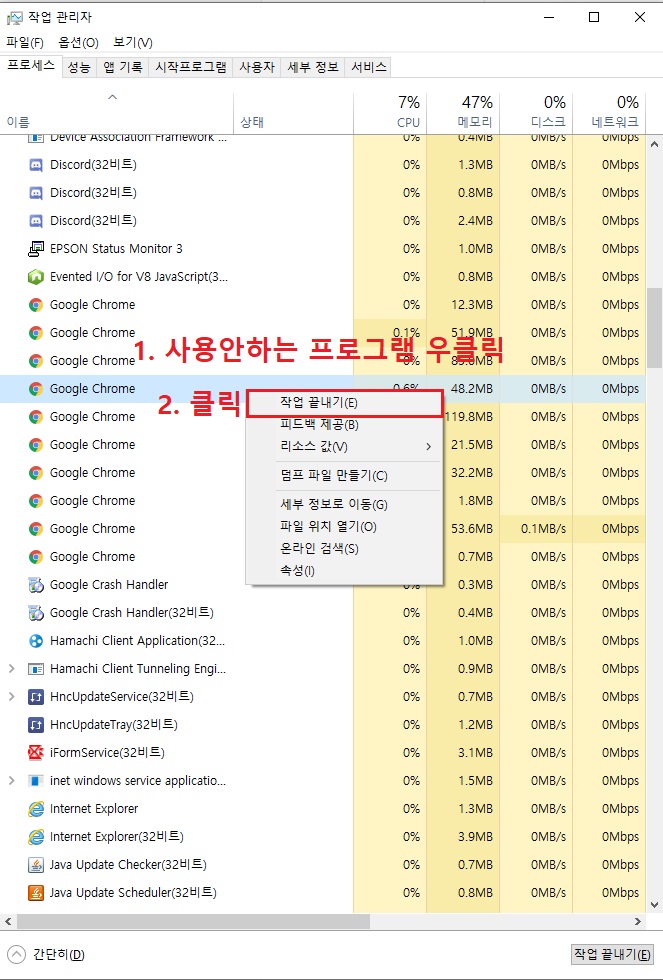Select the Google Crash Handler(32비트) icon
The width and height of the screenshot is (663, 980).
click(x=36, y=613)
